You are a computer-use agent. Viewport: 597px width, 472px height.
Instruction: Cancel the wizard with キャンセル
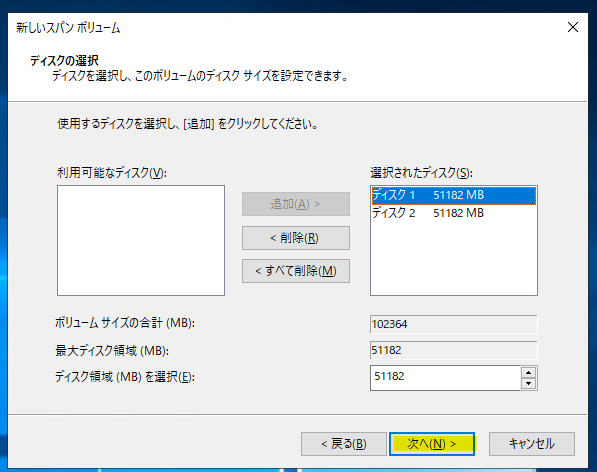(532, 444)
